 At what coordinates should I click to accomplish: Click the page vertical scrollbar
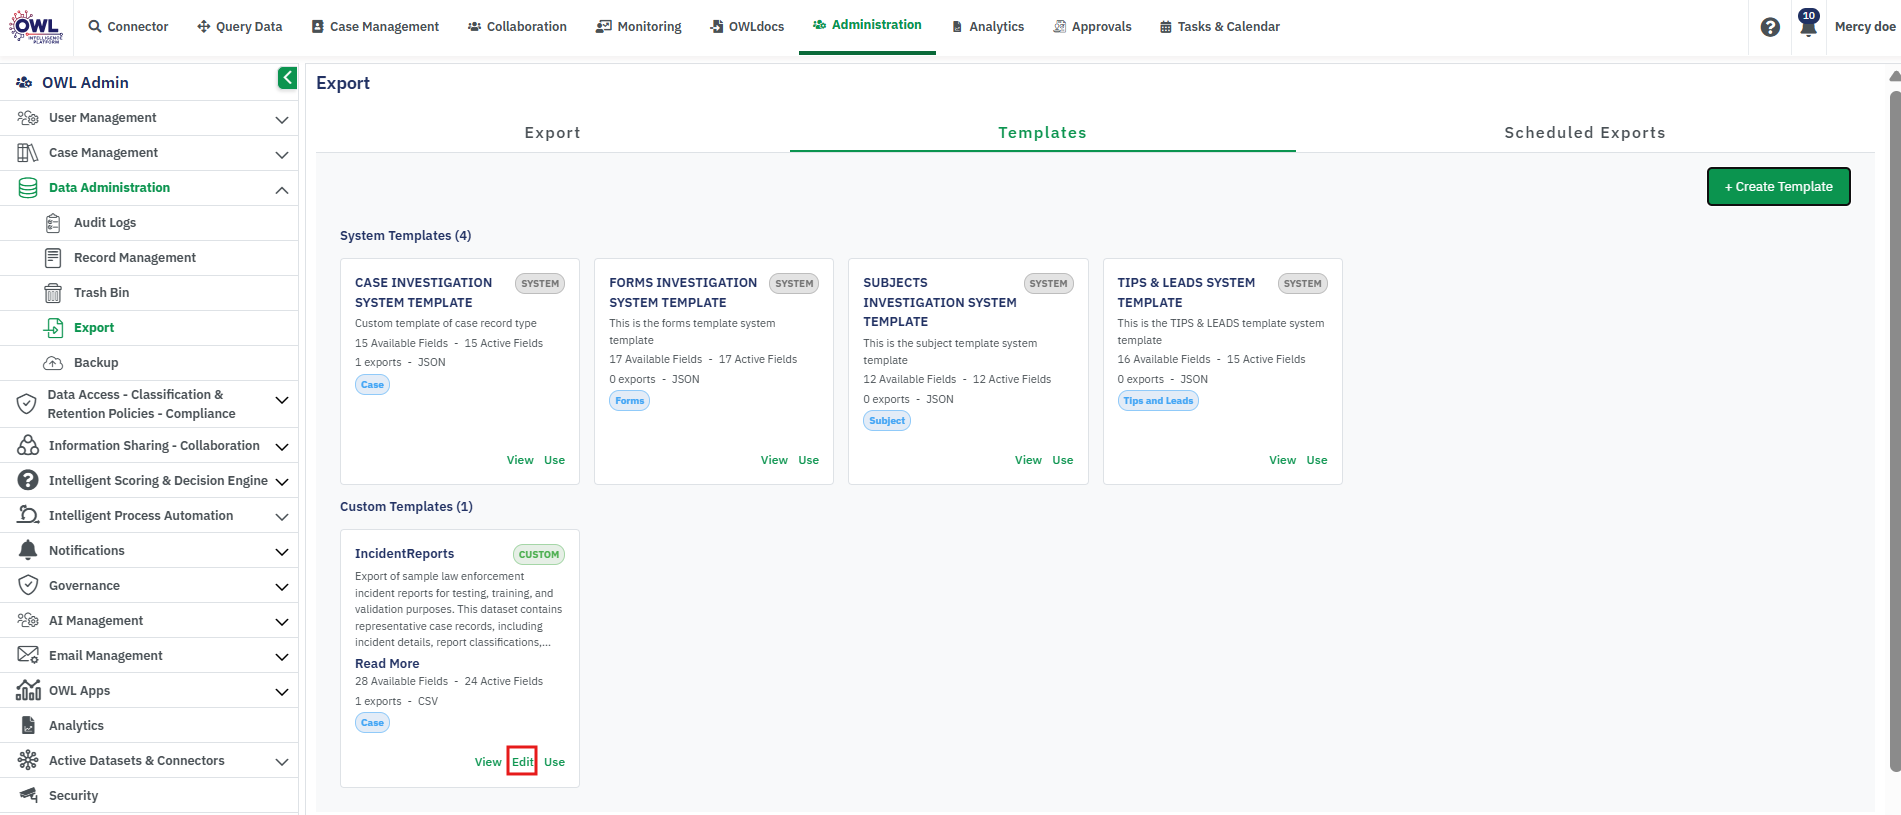[x=1894, y=430]
